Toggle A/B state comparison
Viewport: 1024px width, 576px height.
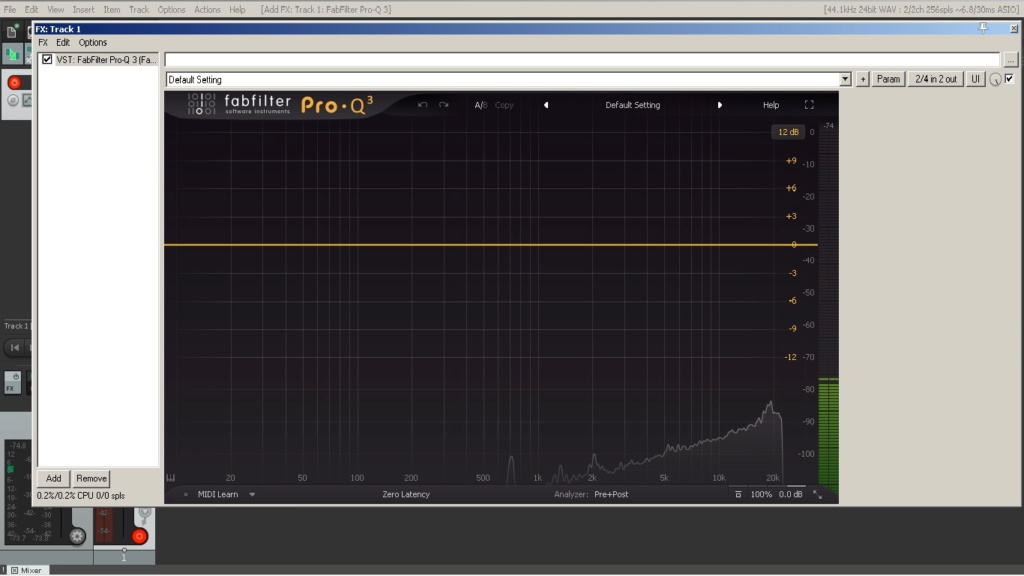tap(481, 105)
